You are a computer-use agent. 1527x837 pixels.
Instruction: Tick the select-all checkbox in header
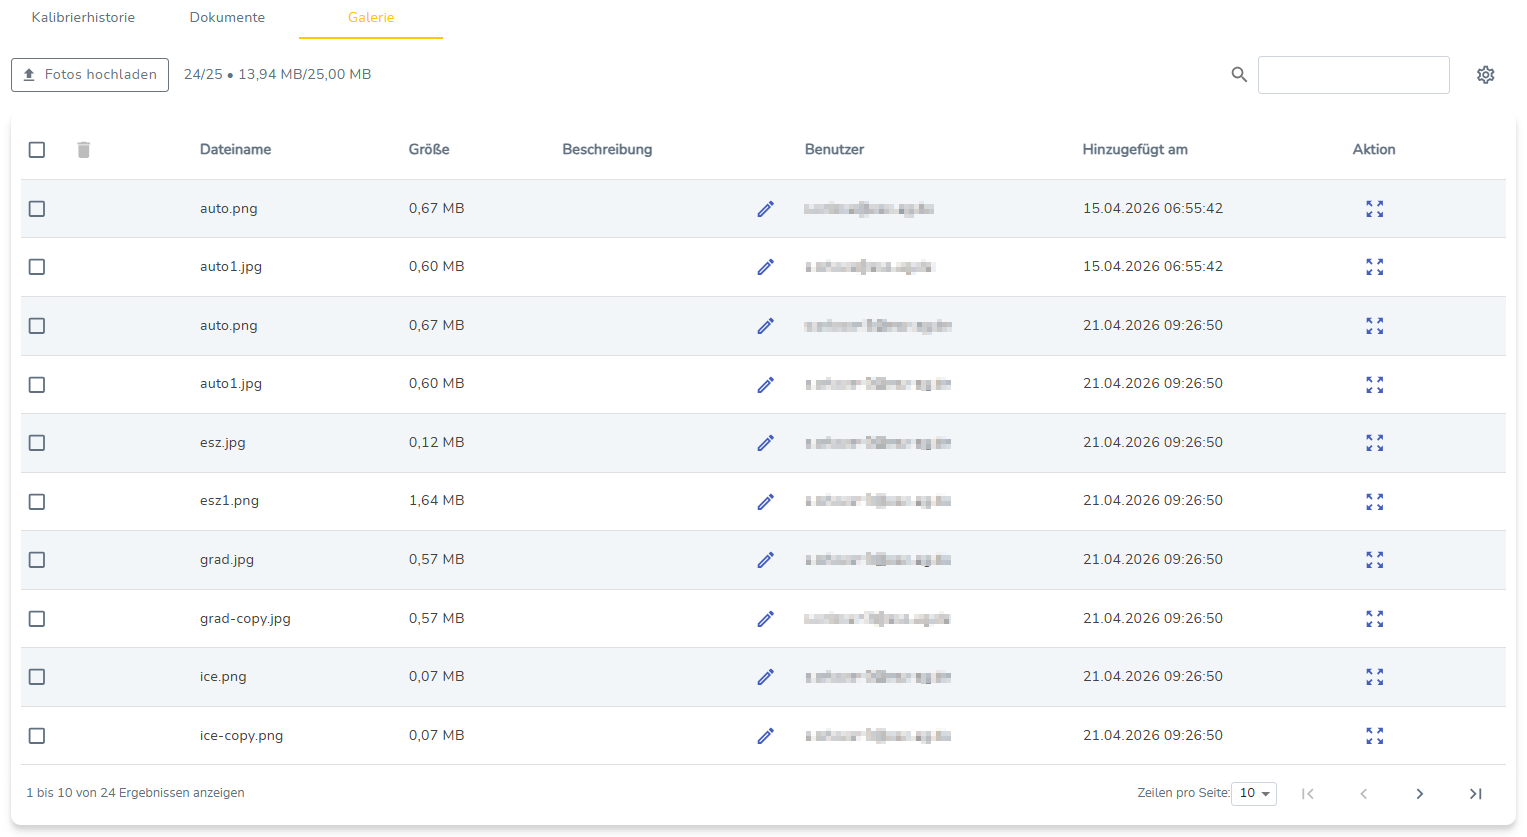coord(37,150)
